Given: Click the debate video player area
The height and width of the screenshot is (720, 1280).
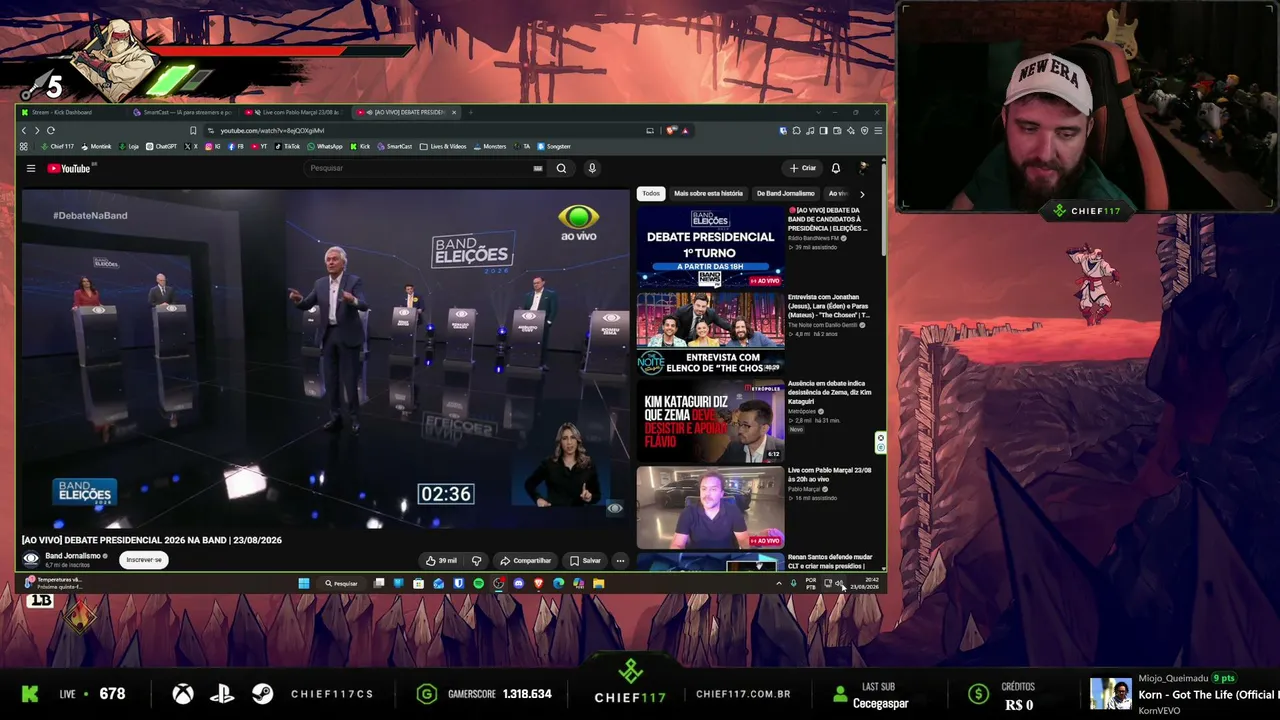Looking at the screenshot, I should coord(326,358).
